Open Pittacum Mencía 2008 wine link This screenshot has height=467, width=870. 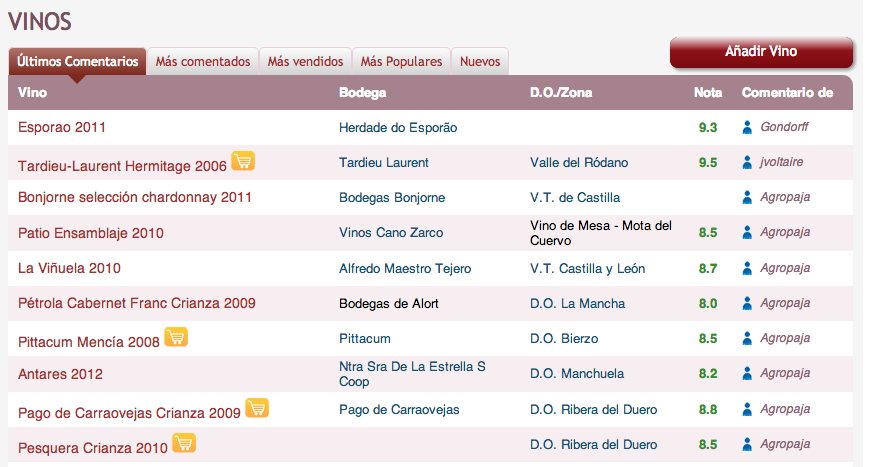(89, 342)
